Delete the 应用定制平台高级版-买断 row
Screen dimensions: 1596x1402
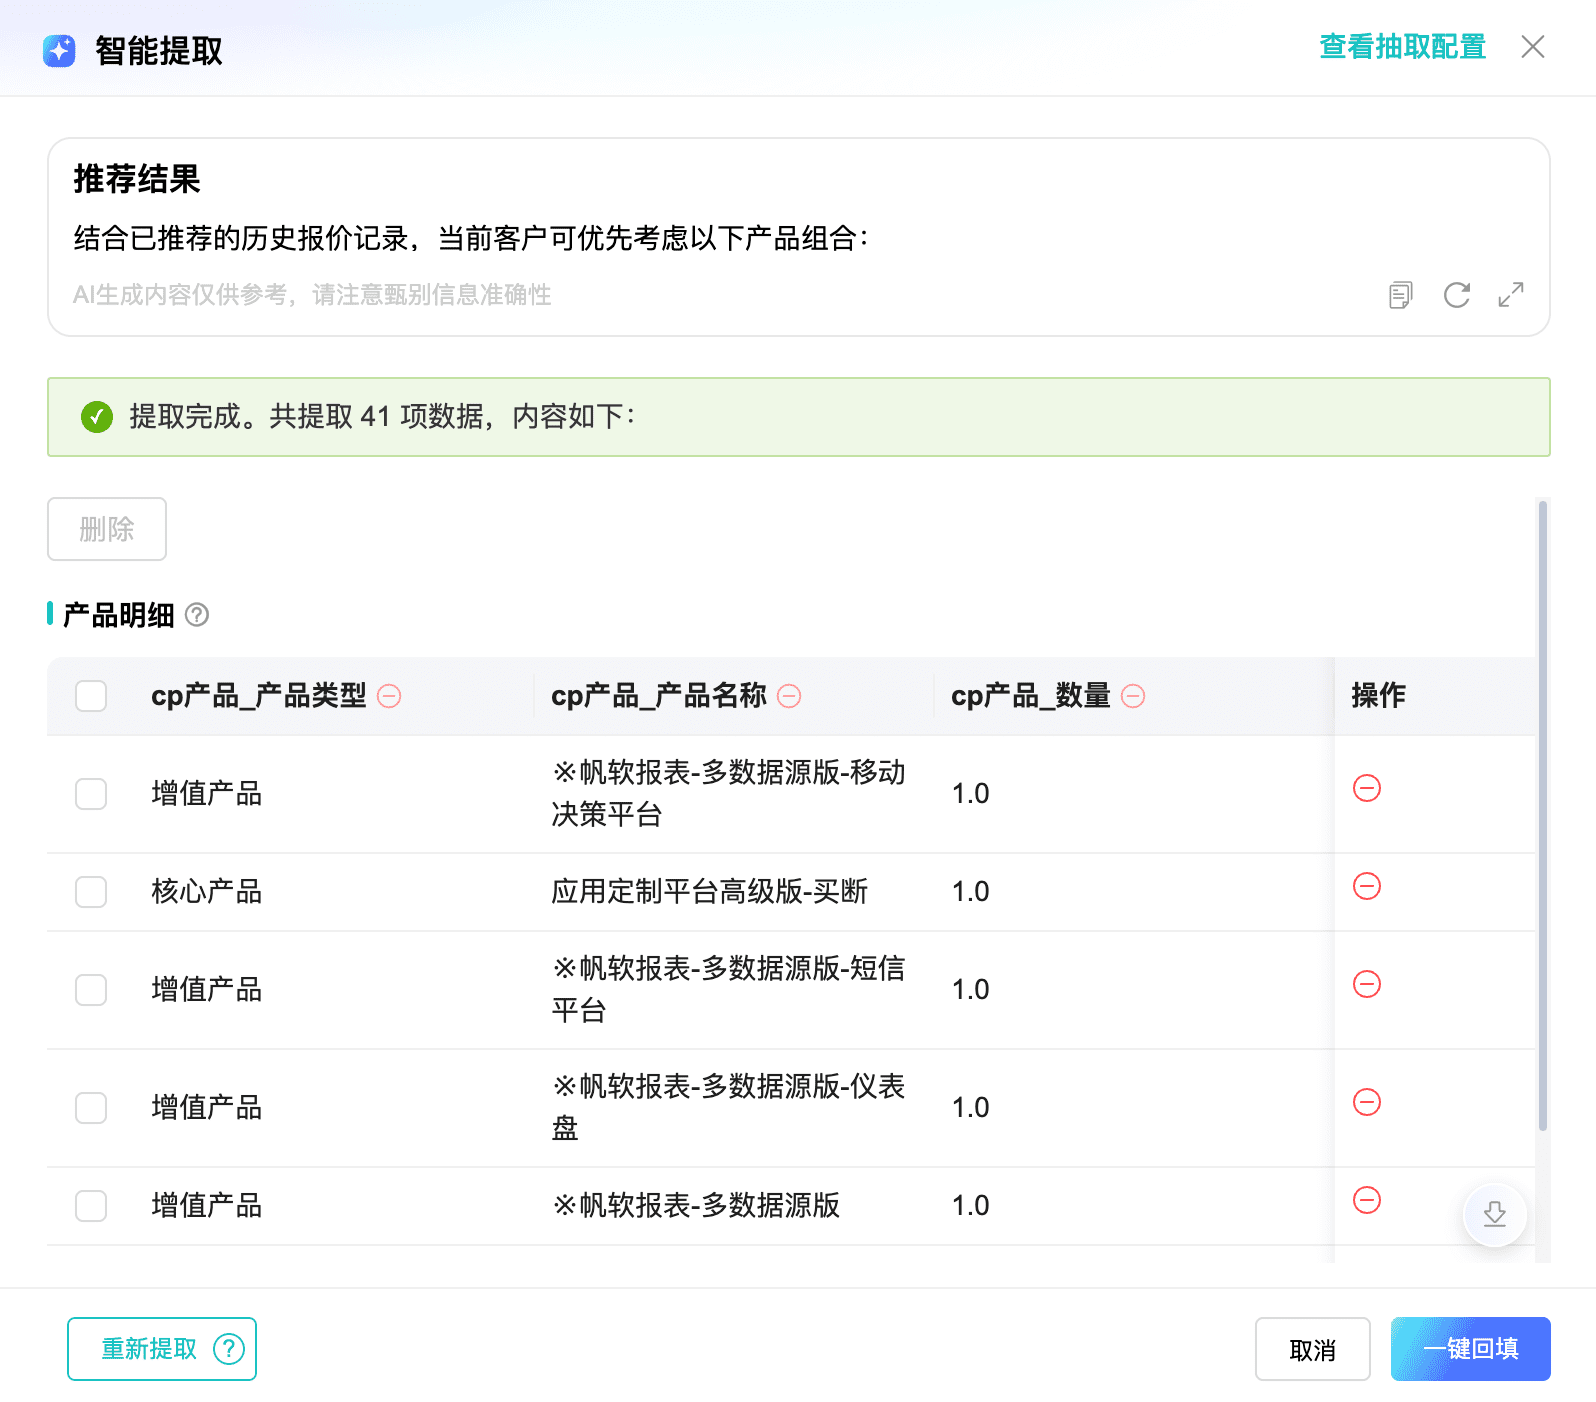point(1367,886)
